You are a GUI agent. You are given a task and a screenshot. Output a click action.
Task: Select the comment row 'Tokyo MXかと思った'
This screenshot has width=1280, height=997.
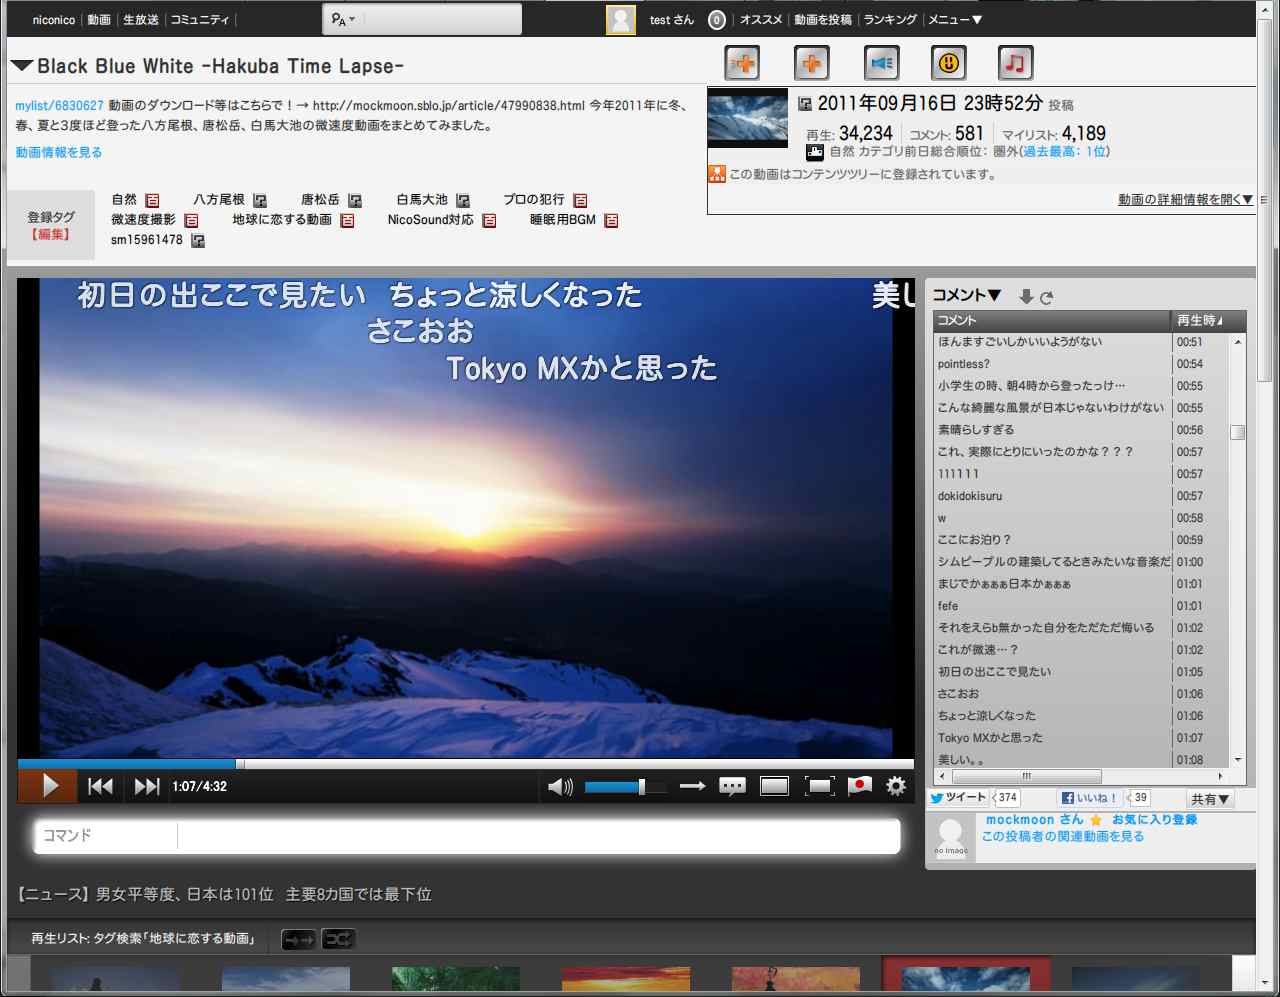coord(1052,738)
